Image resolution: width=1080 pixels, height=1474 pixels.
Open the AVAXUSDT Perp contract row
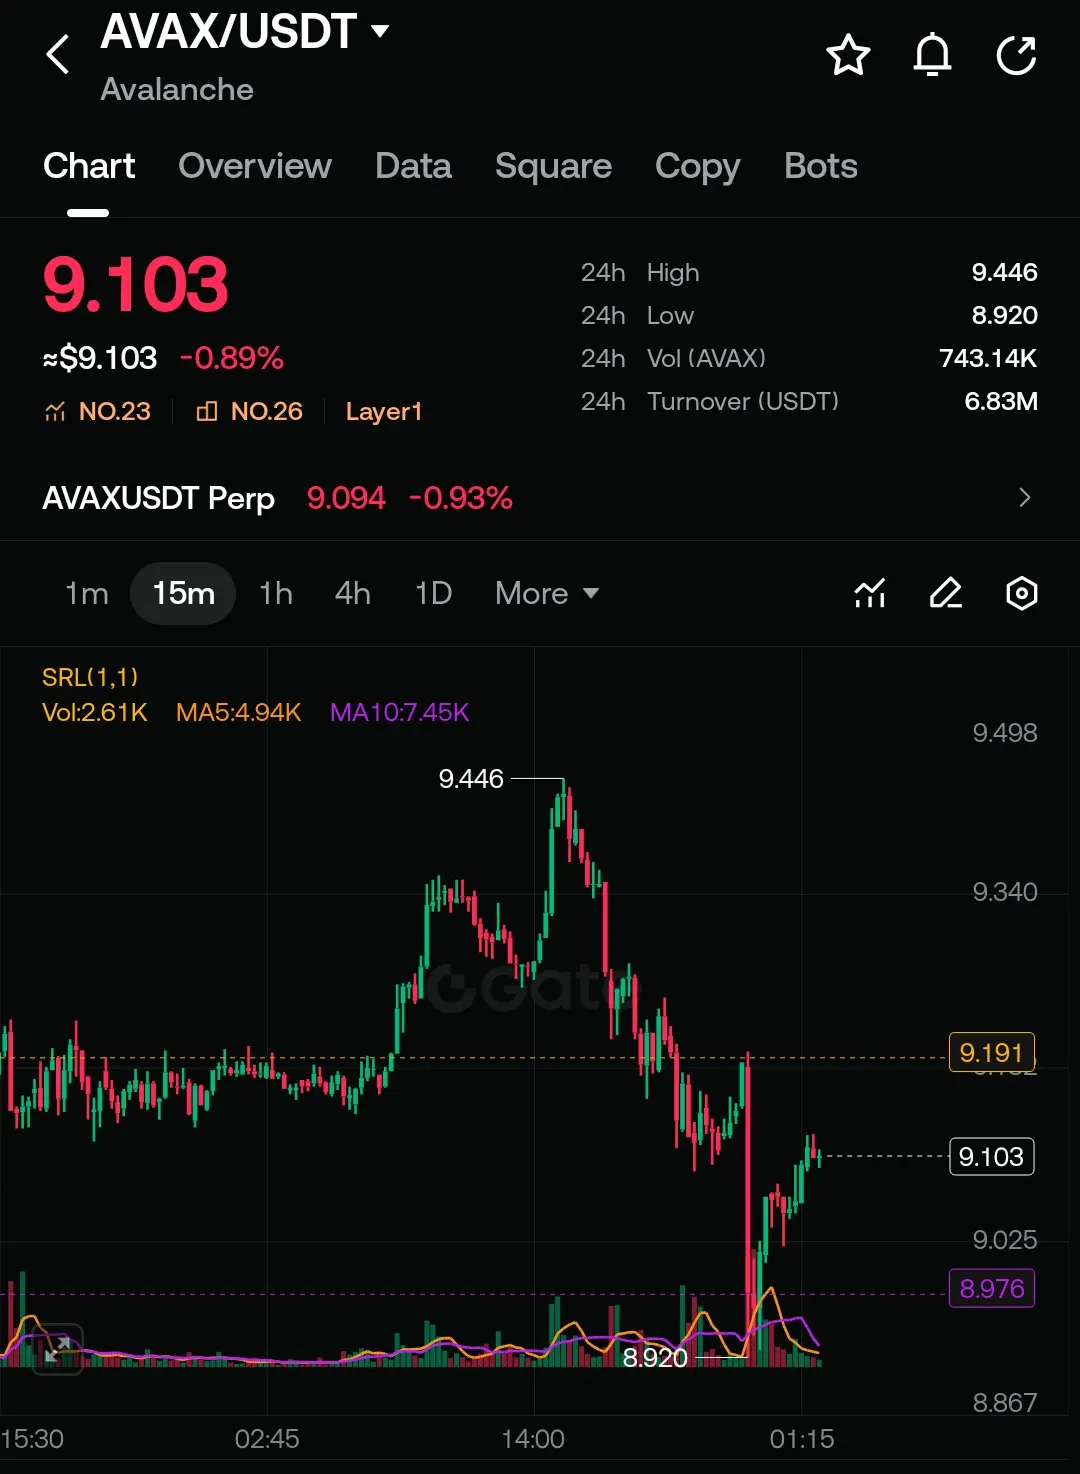click(x=540, y=497)
